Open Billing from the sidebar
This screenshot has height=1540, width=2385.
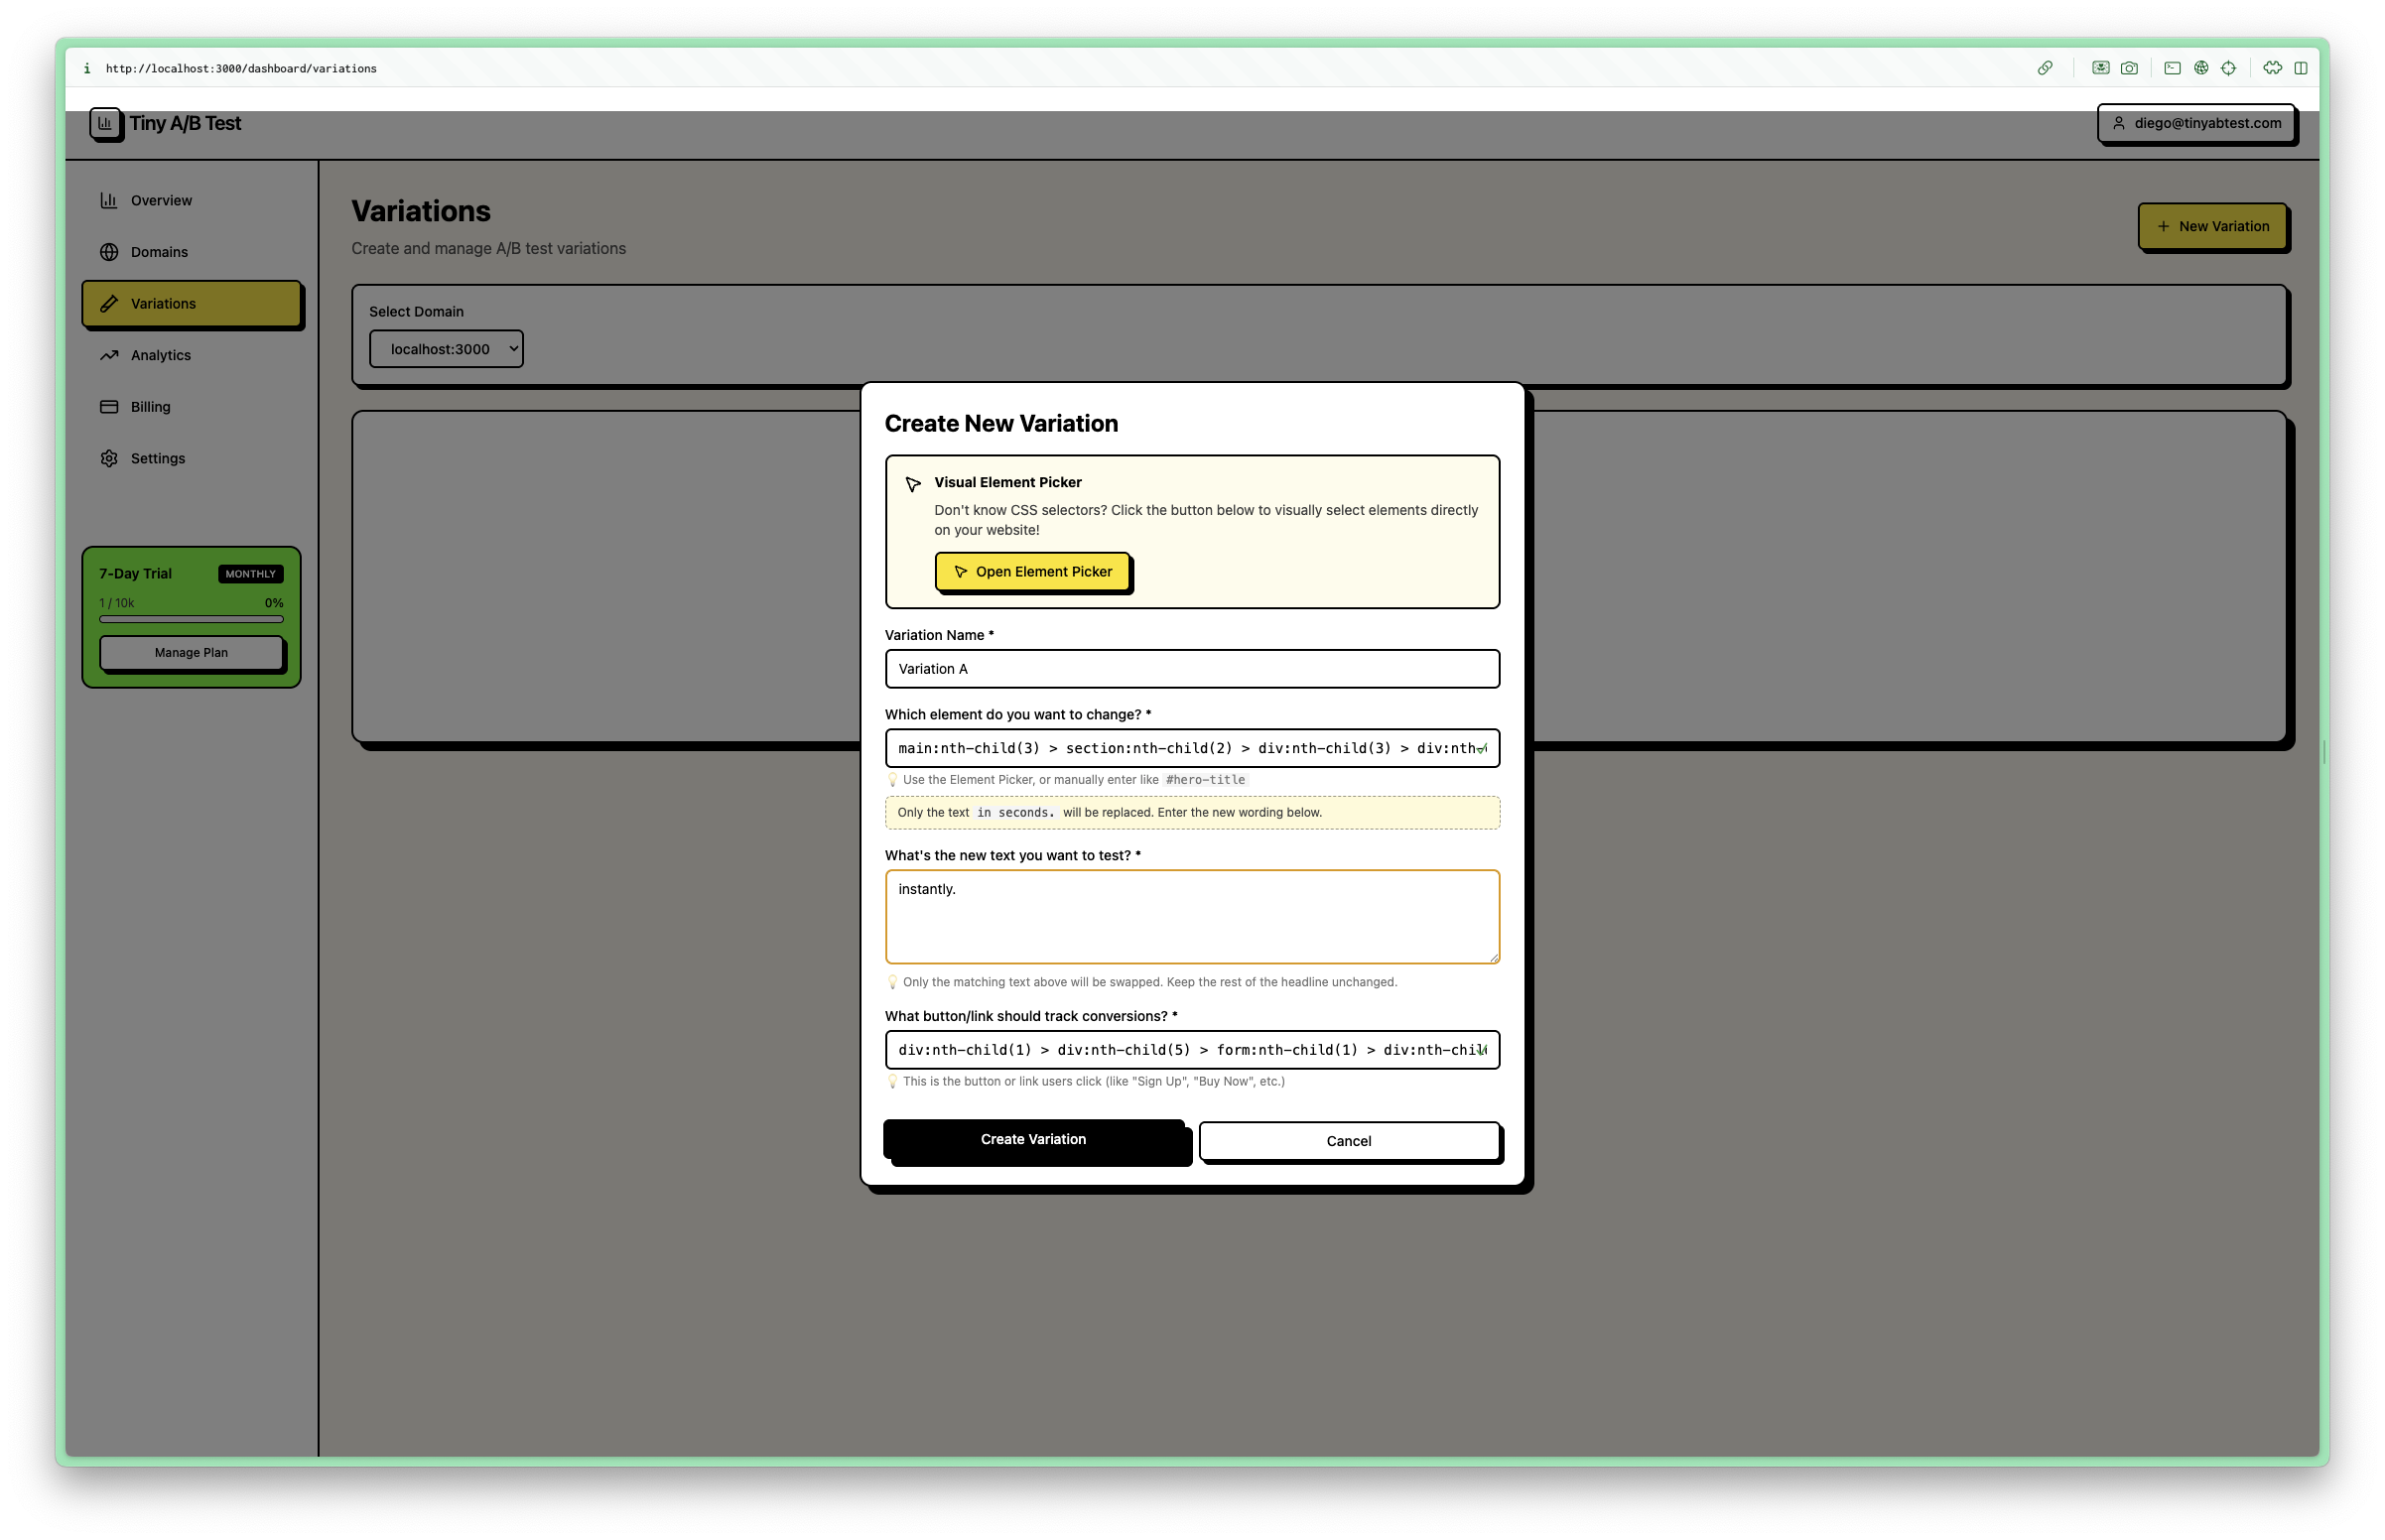(150, 407)
